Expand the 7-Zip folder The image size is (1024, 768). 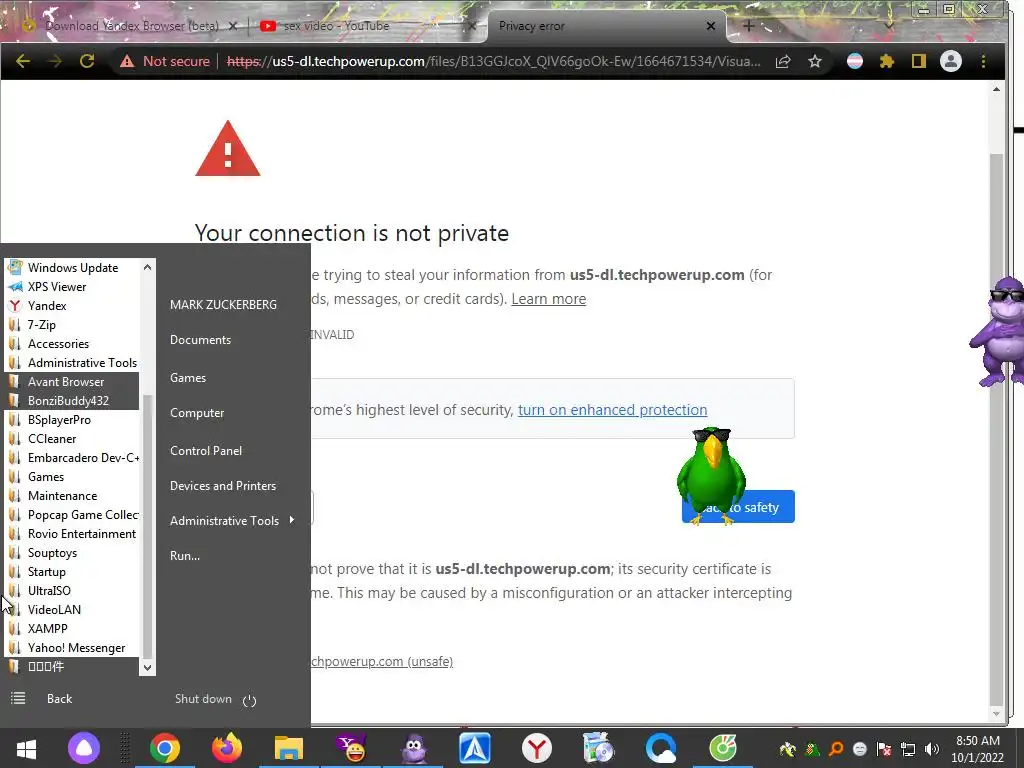tap(72, 325)
